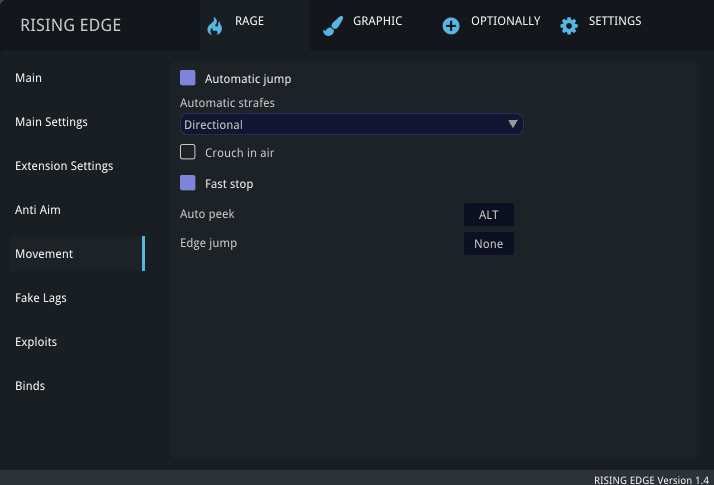Open the Automatic strafes Directional dropdown
This screenshot has height=485, width=714.
352,124
